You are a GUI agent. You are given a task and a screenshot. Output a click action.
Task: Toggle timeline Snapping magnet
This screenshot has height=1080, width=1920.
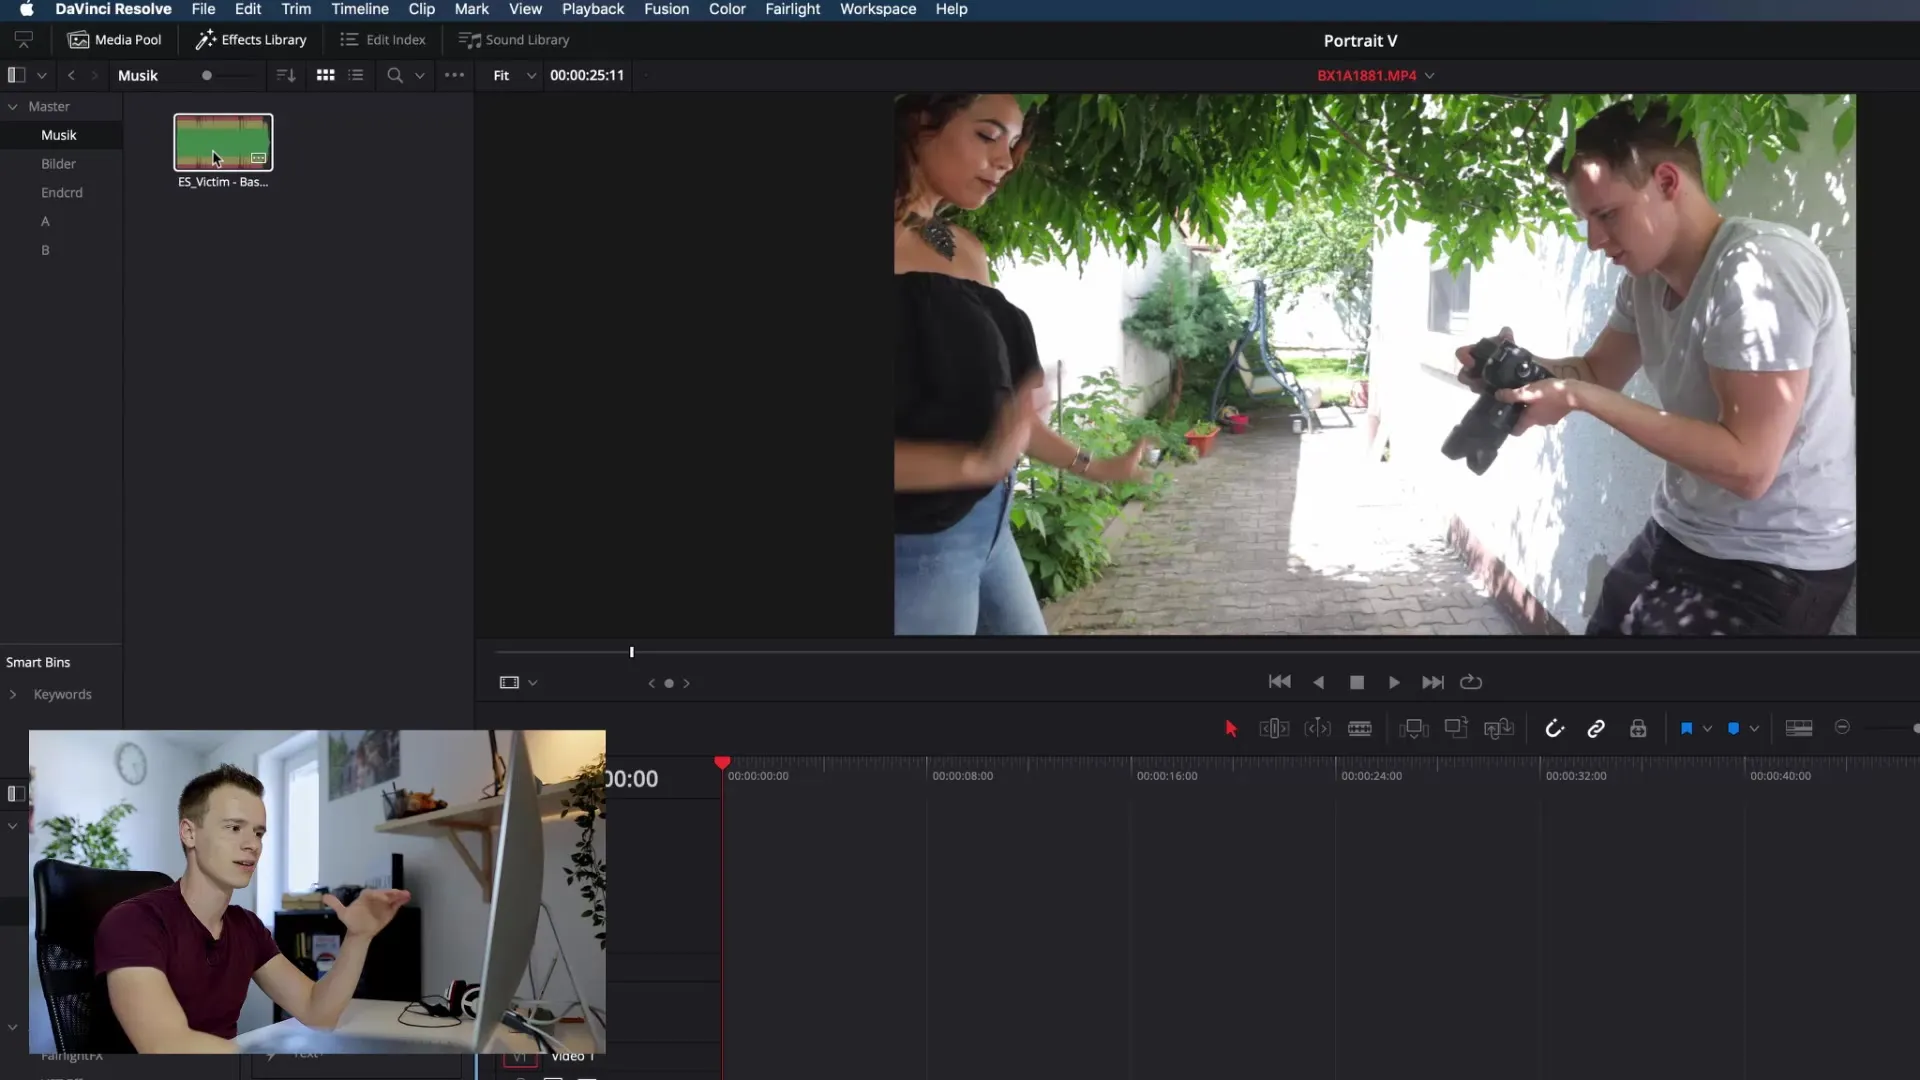(1554, 729)
